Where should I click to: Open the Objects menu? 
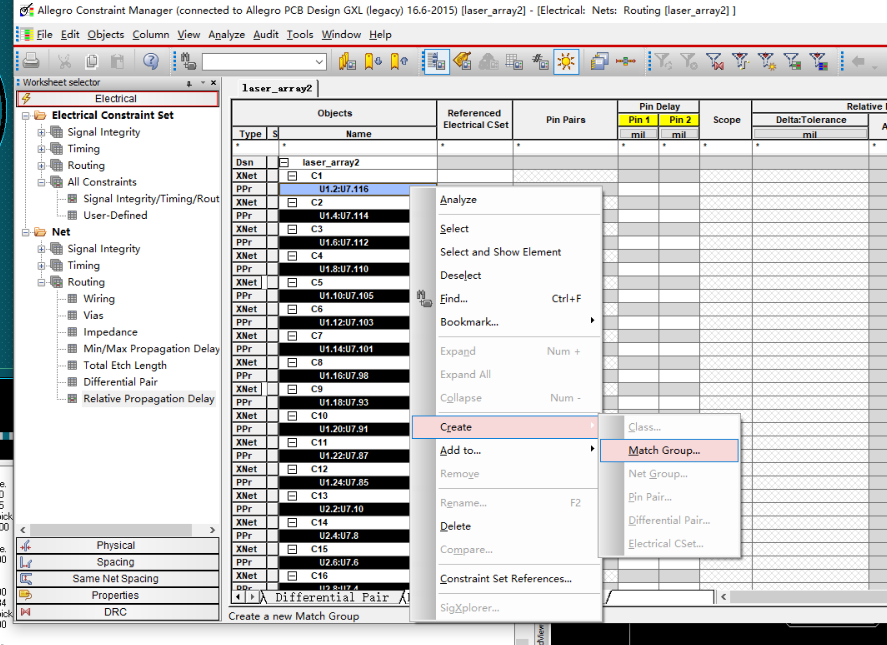click(105, 35)
